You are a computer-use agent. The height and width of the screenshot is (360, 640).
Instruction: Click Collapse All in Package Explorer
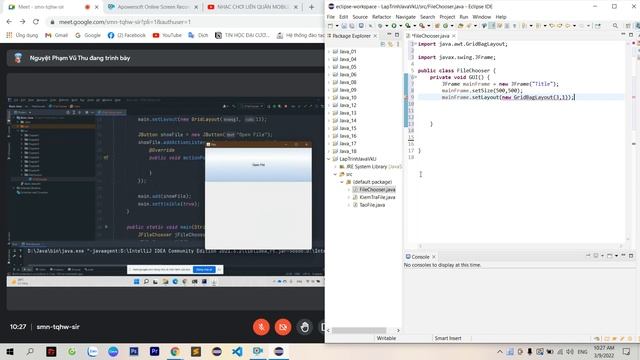pos(383,44)
